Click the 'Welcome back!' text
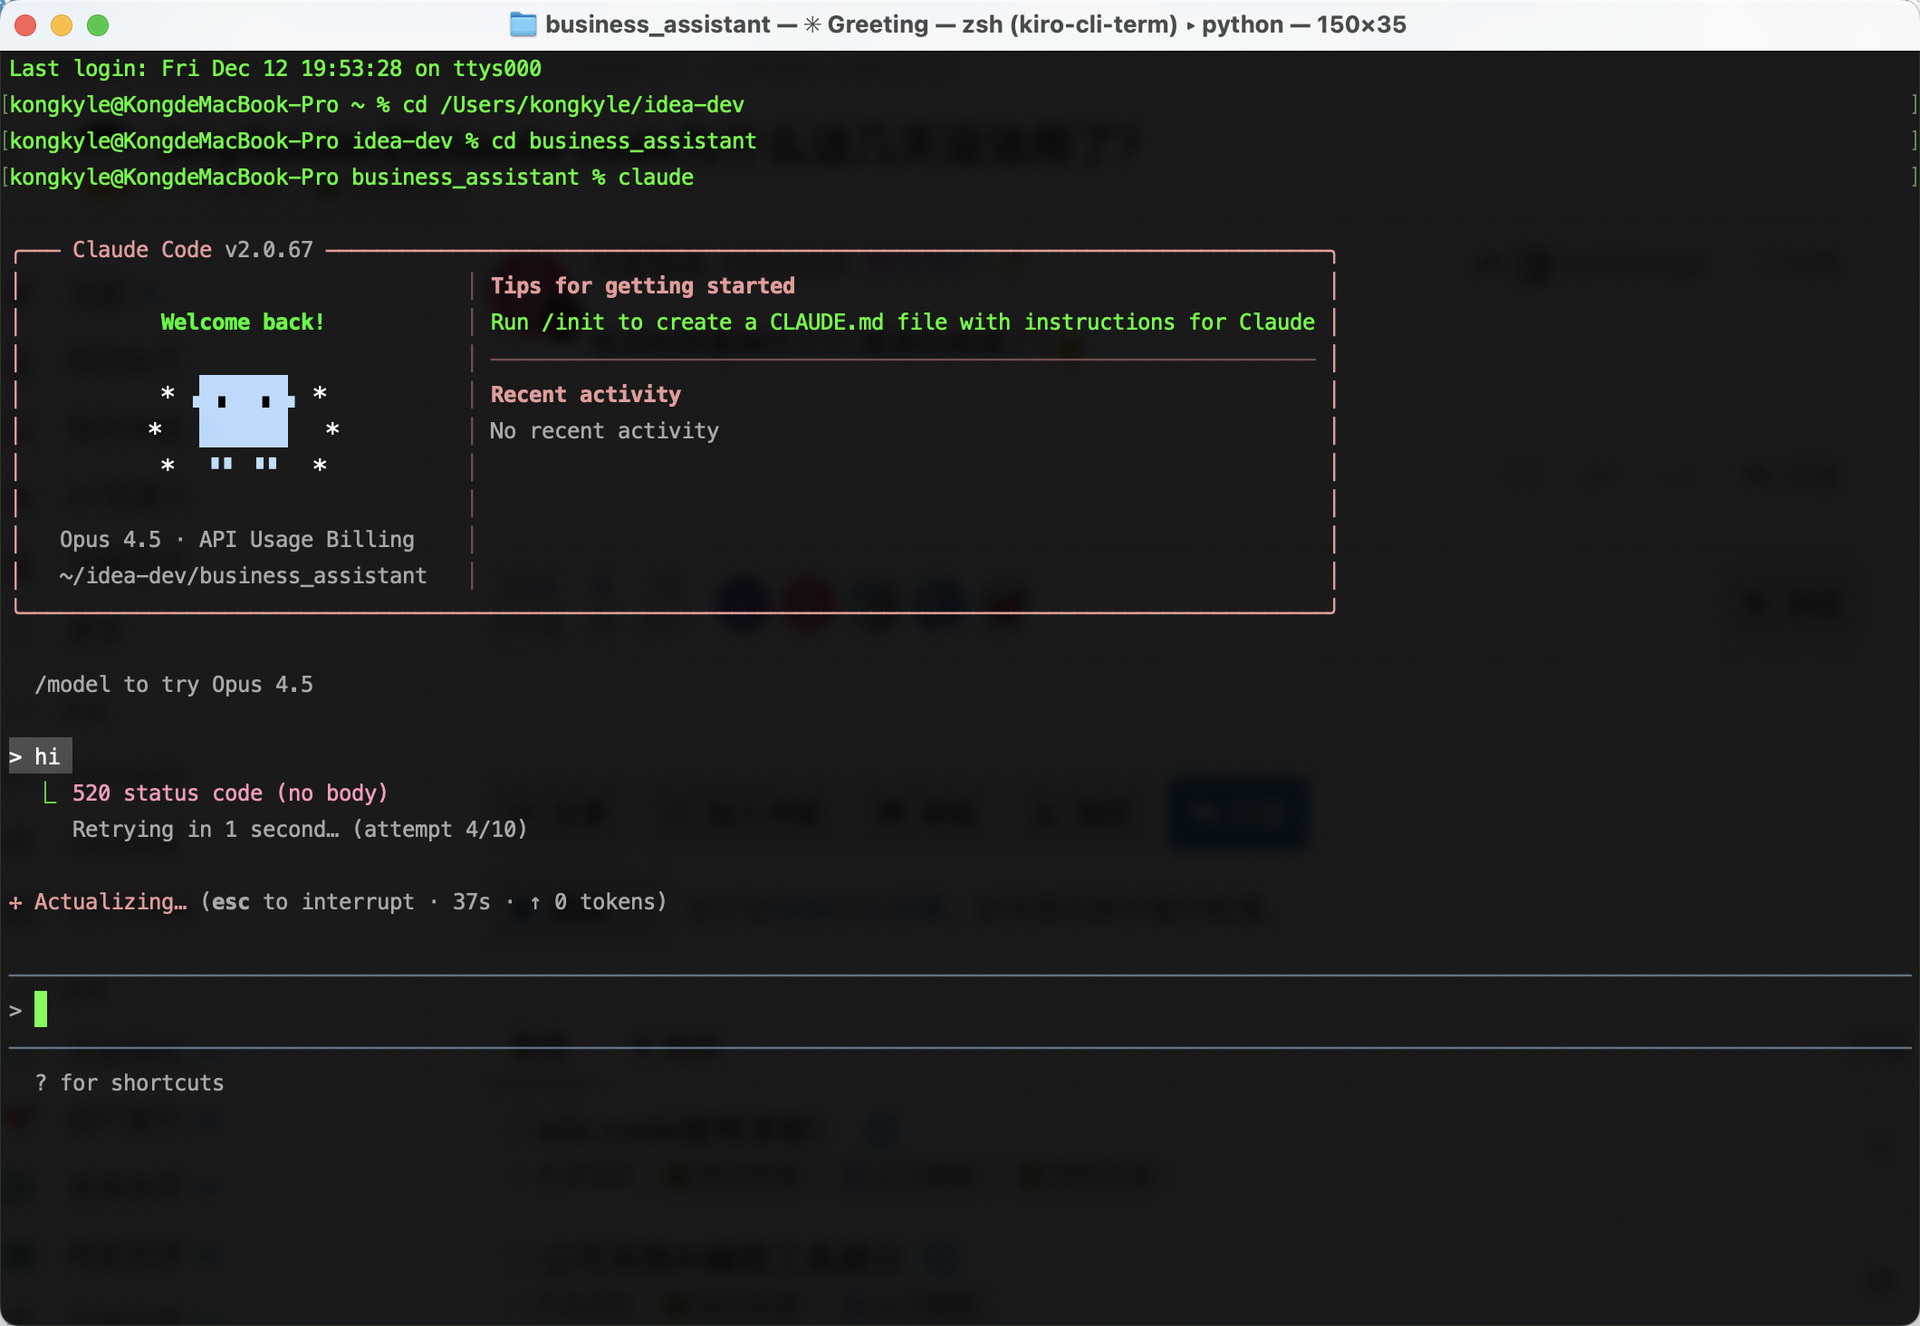Viewport: 1920px width, 1326px height. [x=243, y=322]
